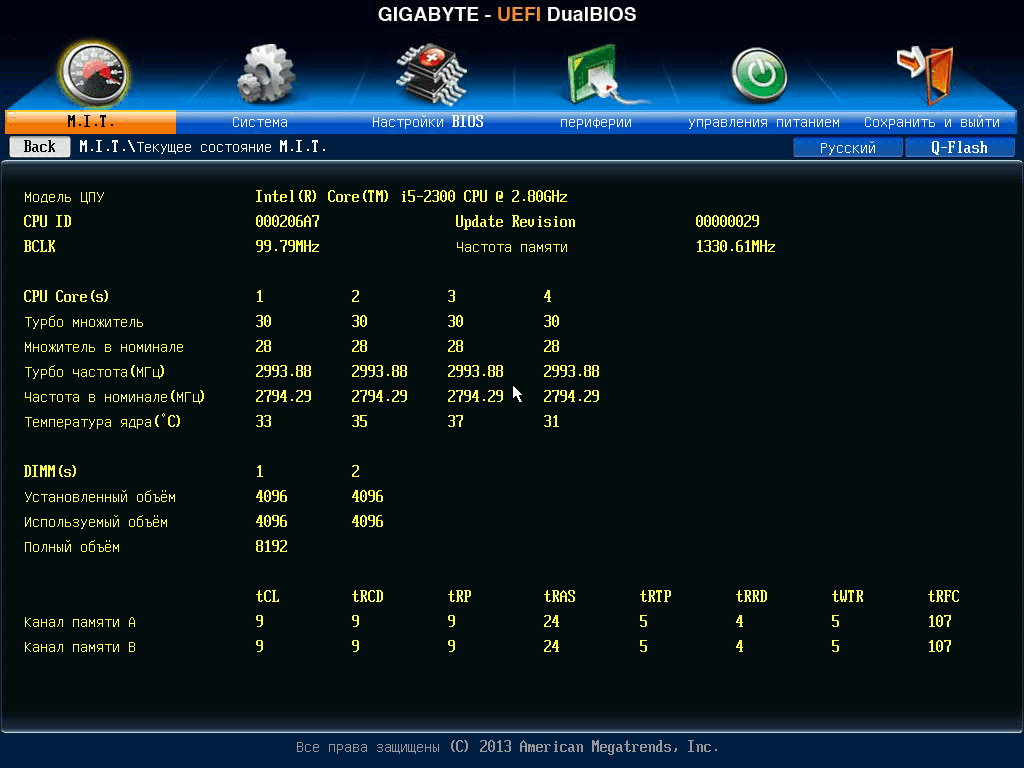Click the American Megatrends copyright text
This screenshot has width=1024, height=768.
(507, 746)
